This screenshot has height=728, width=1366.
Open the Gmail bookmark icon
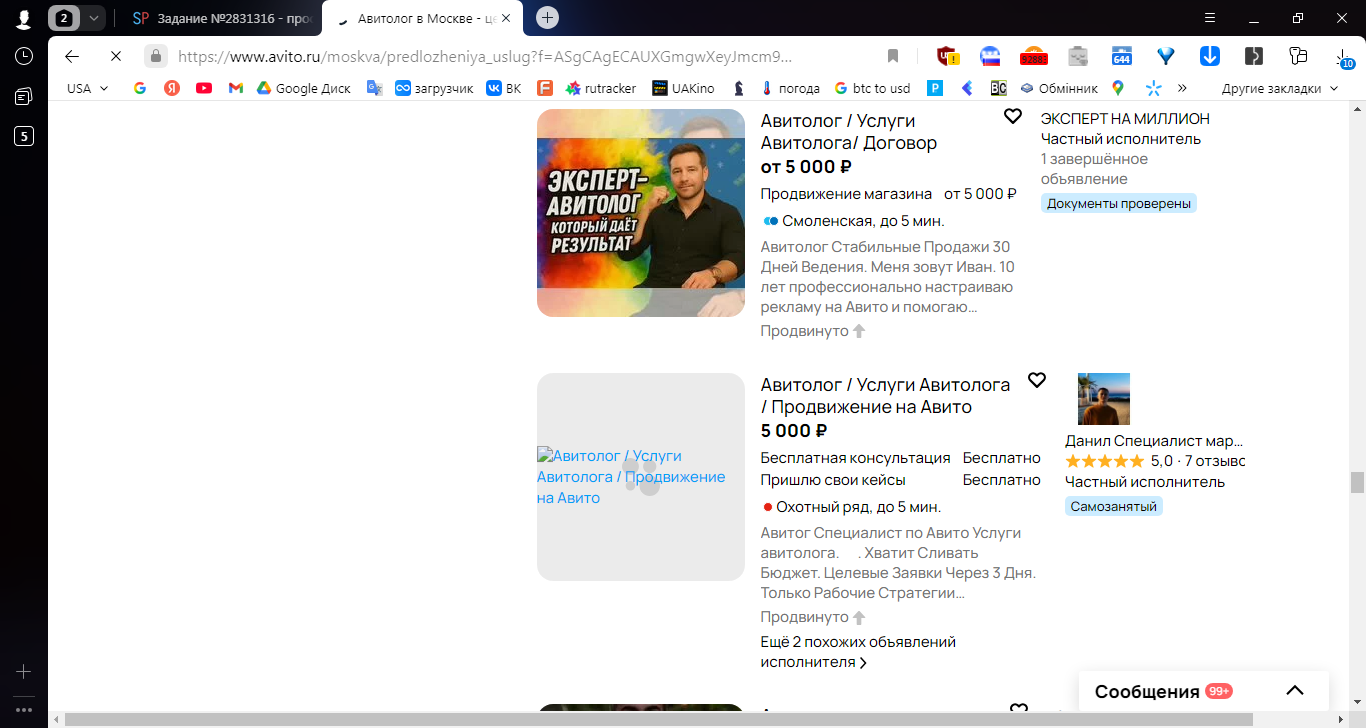(x=236, y=88)
